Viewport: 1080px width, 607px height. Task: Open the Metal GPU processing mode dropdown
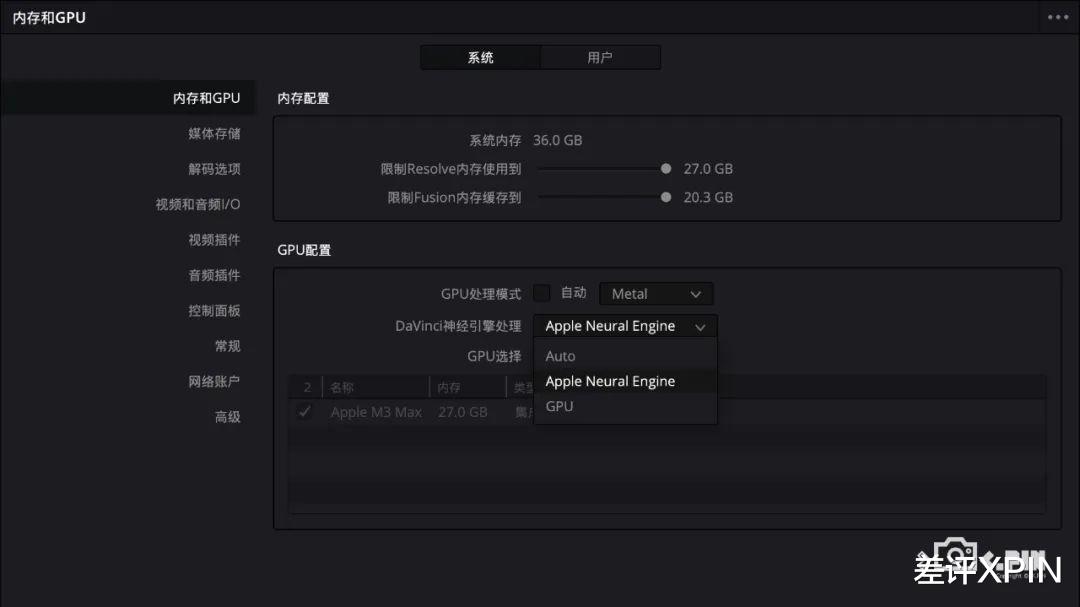click(x=655, y=293)
